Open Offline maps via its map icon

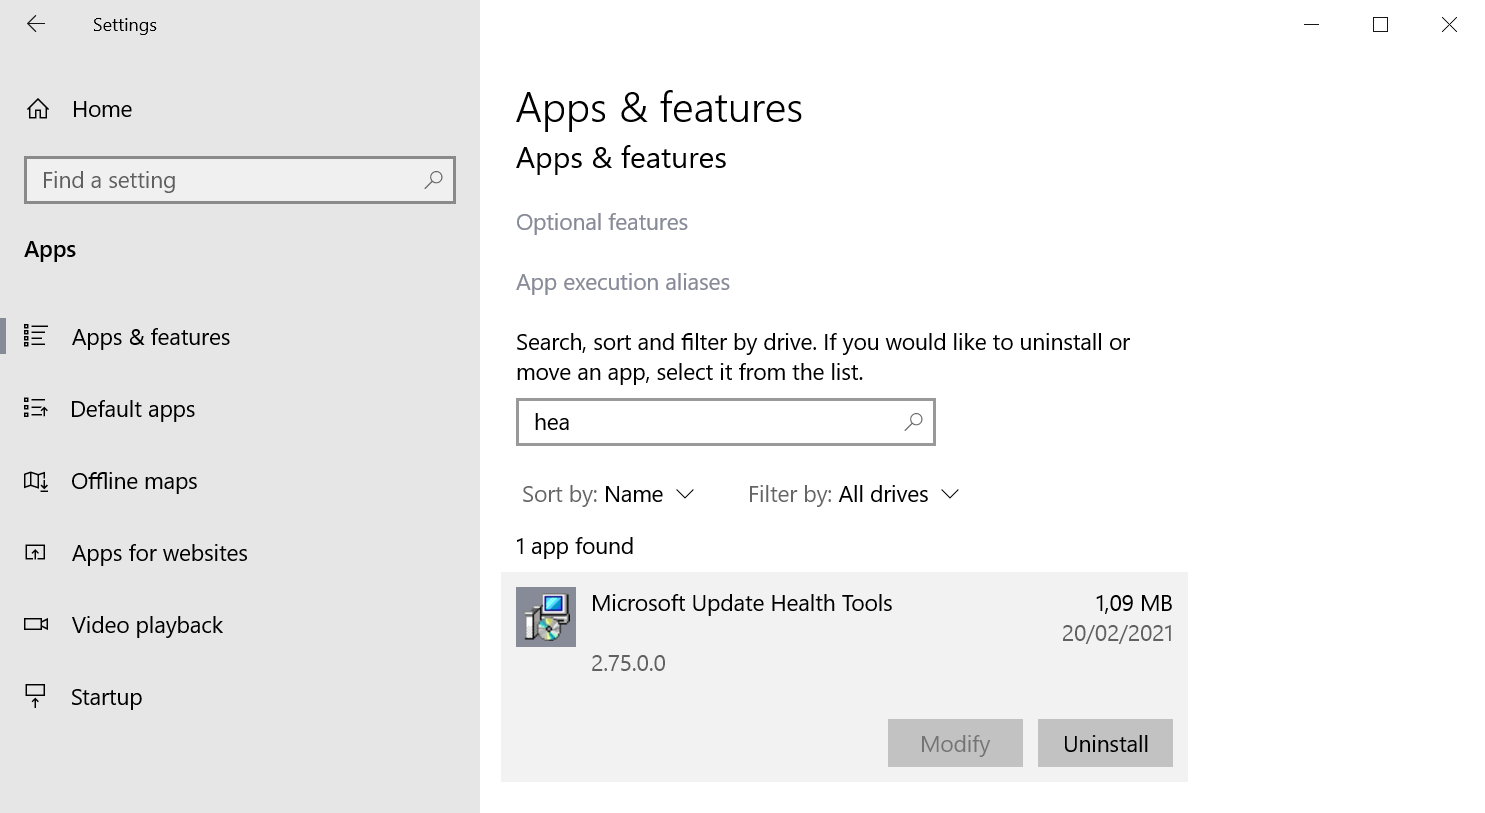(35, 481)
